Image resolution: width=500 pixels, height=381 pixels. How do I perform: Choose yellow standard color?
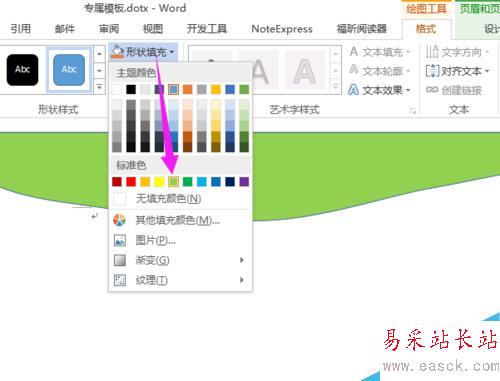[159, 182]
